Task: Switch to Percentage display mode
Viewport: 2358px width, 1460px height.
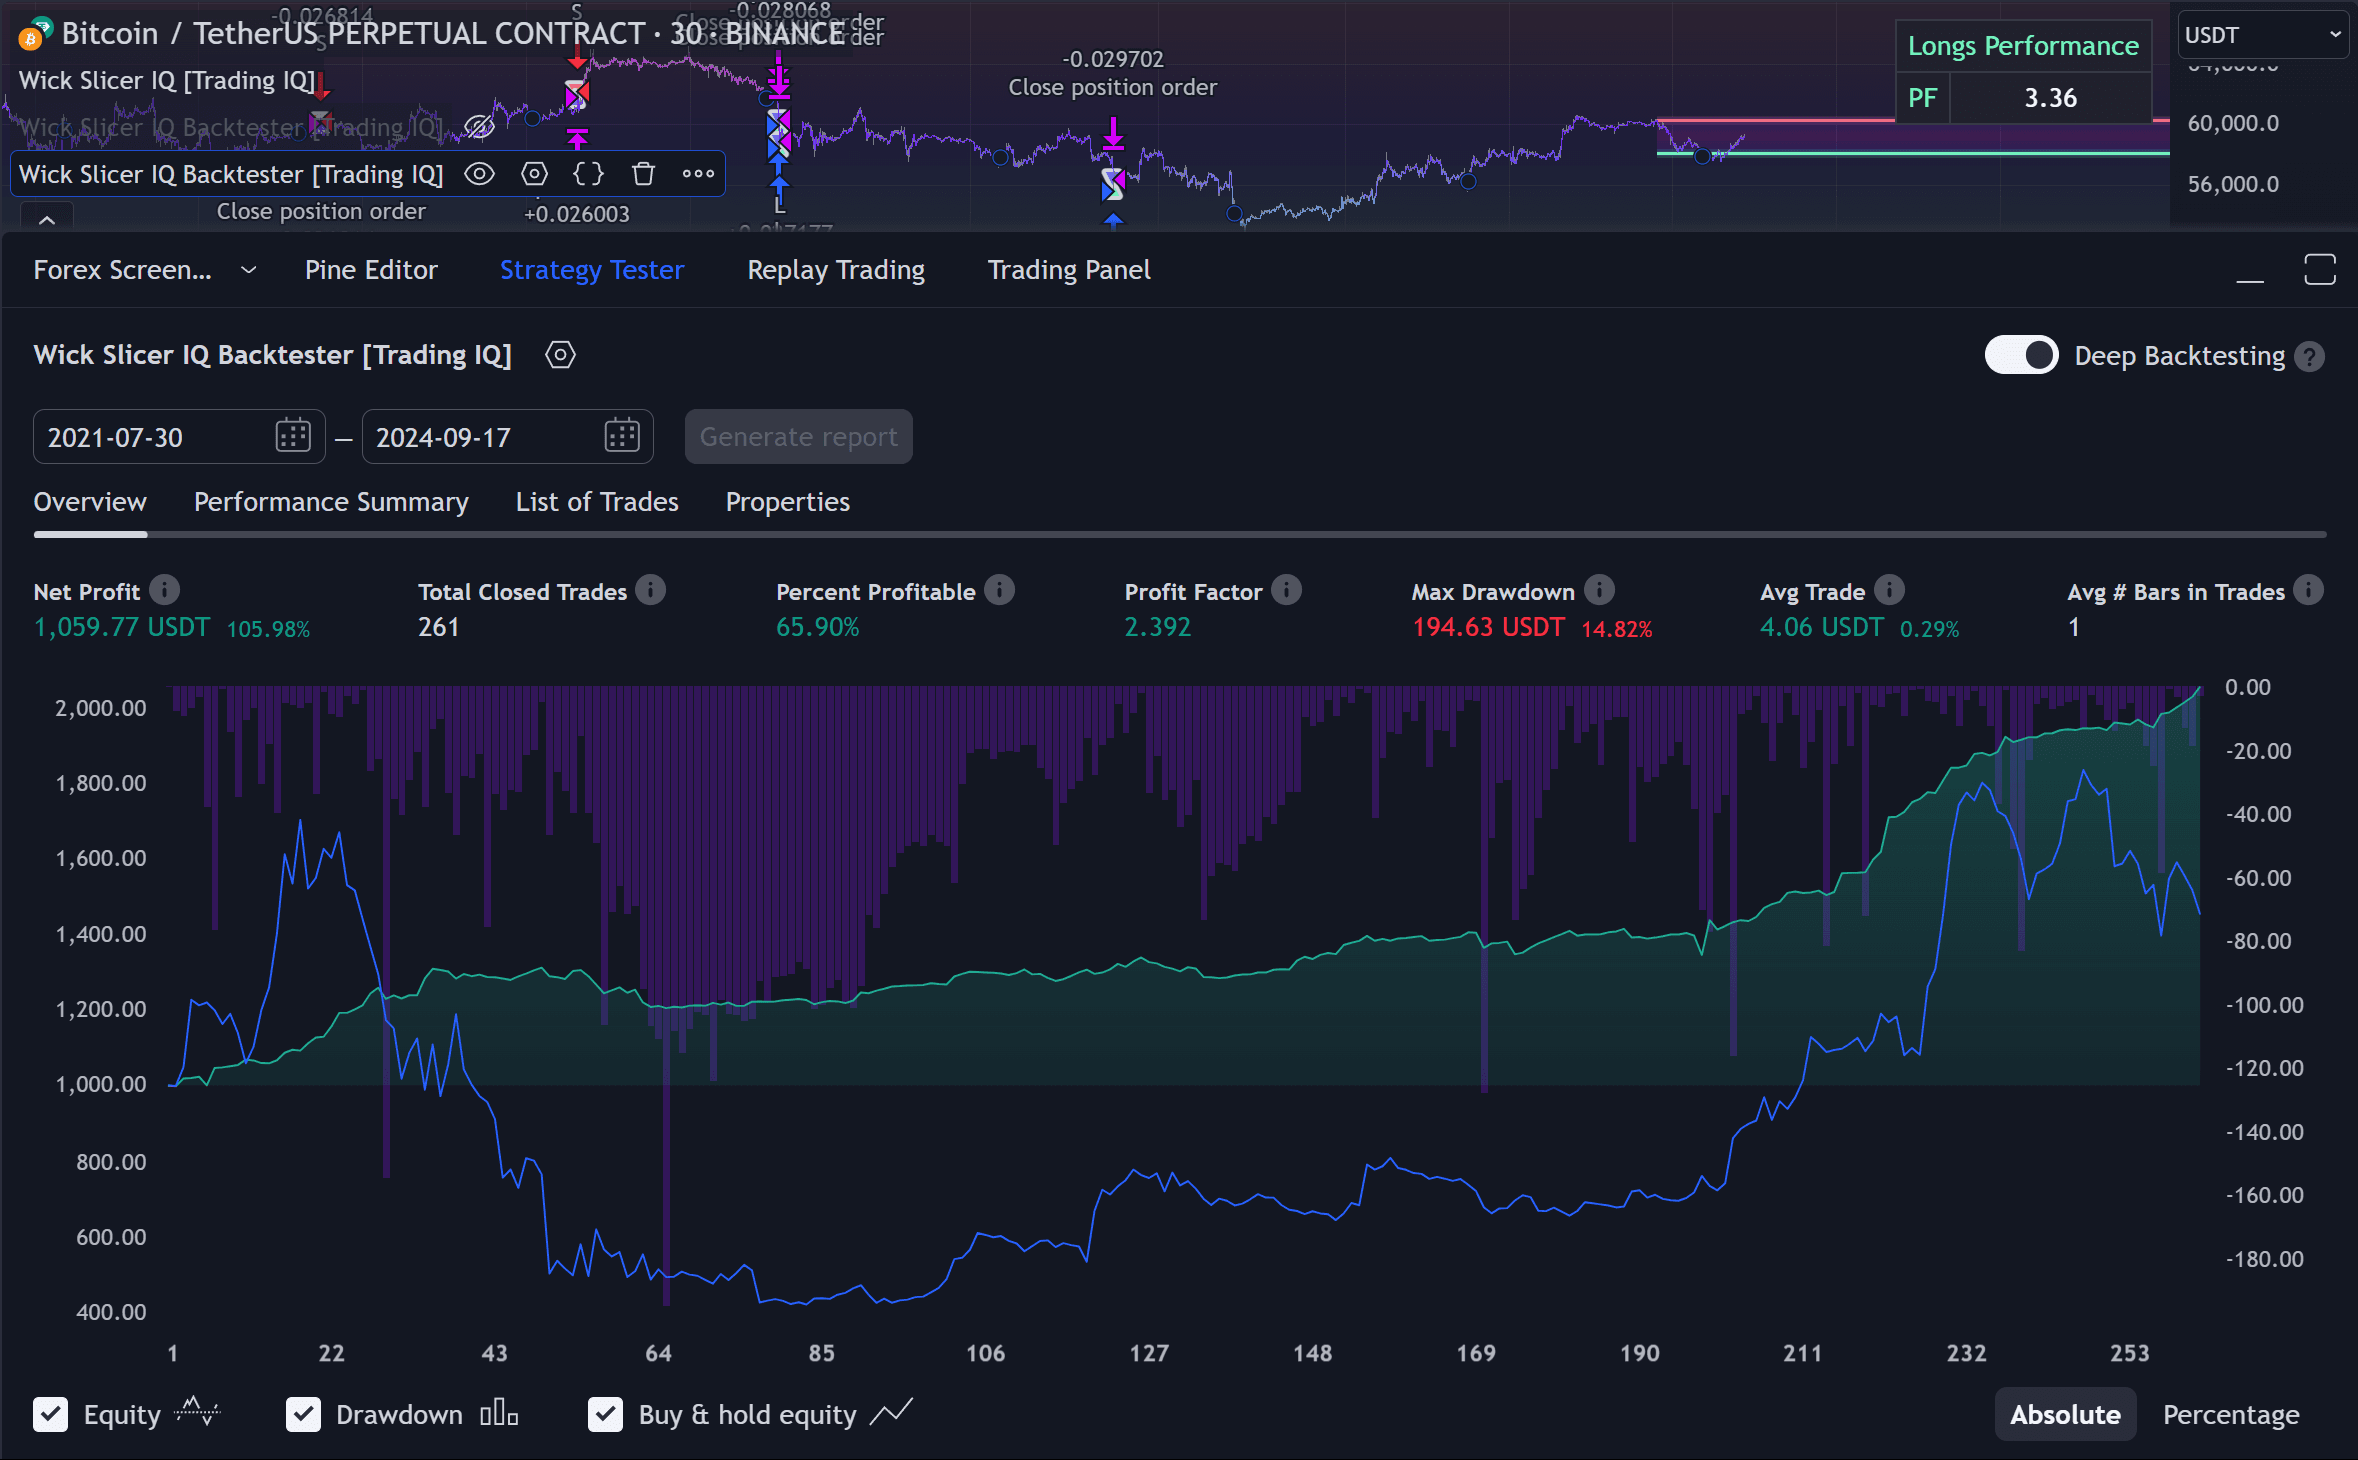Action: [2231, 1415]
